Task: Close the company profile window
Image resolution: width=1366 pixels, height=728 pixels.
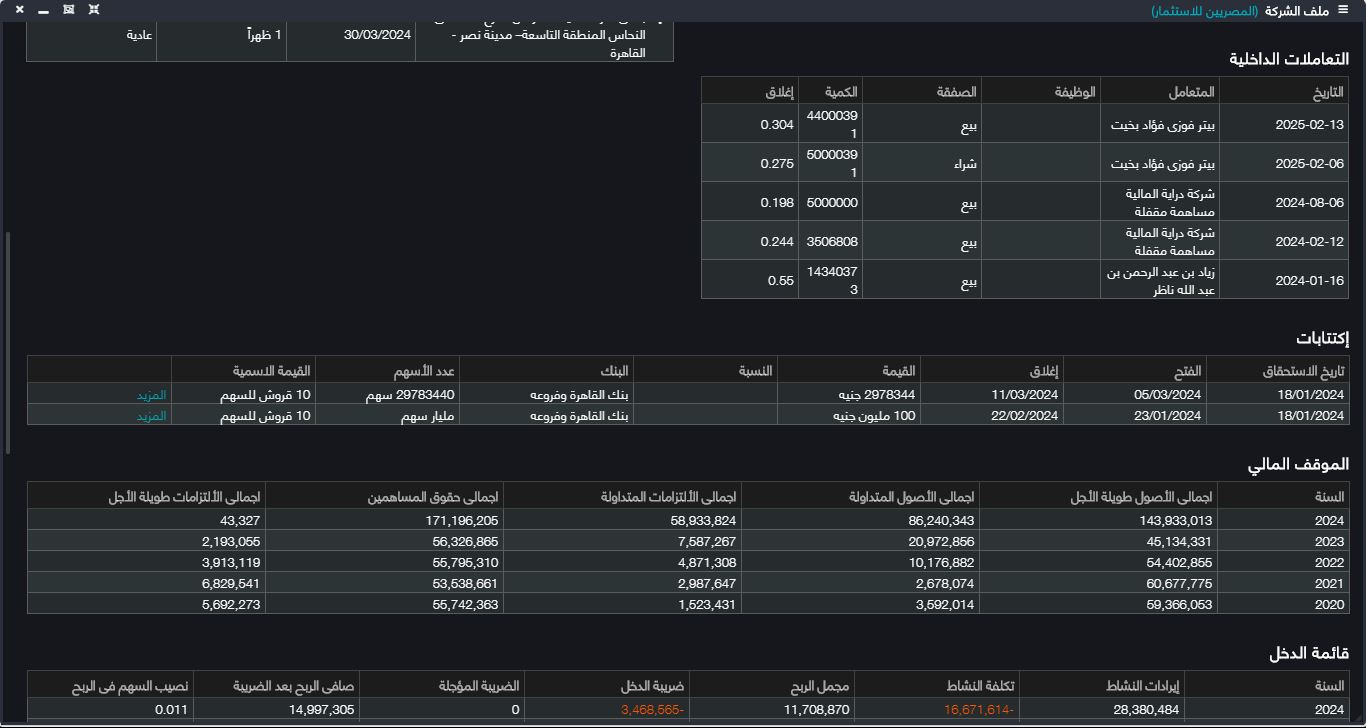Action: click(x=19, y=9)
